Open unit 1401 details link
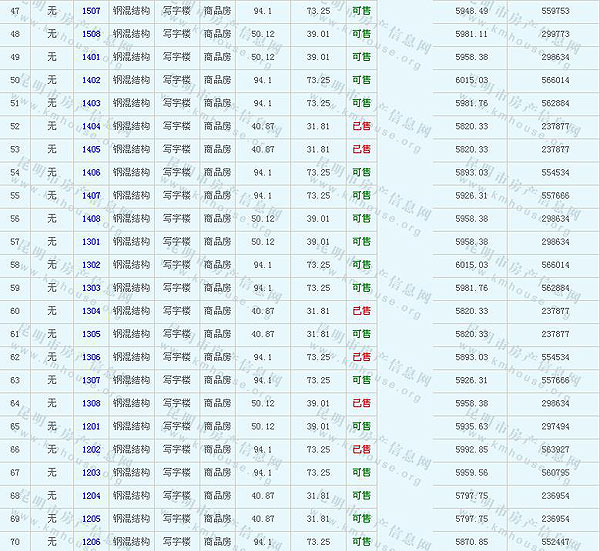 91,57
